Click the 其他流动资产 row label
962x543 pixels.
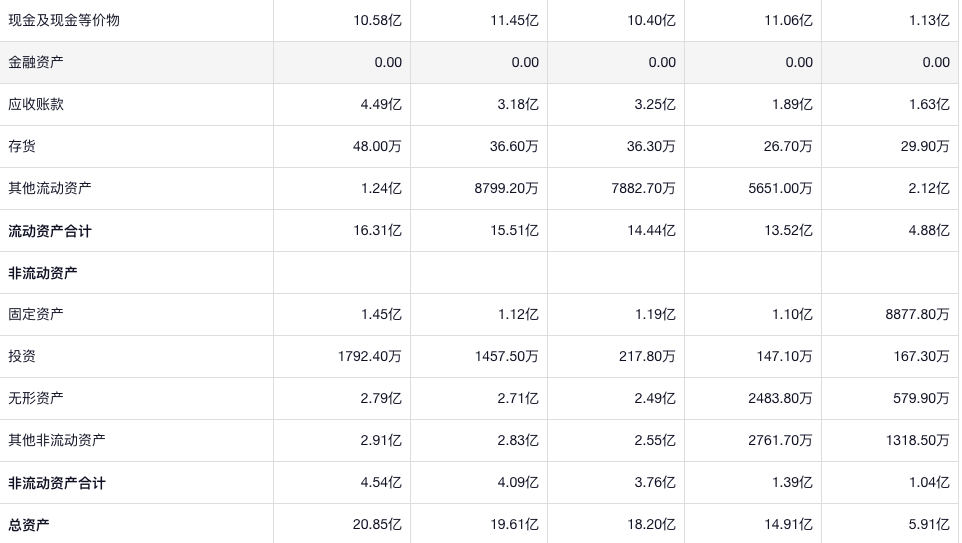50,188
